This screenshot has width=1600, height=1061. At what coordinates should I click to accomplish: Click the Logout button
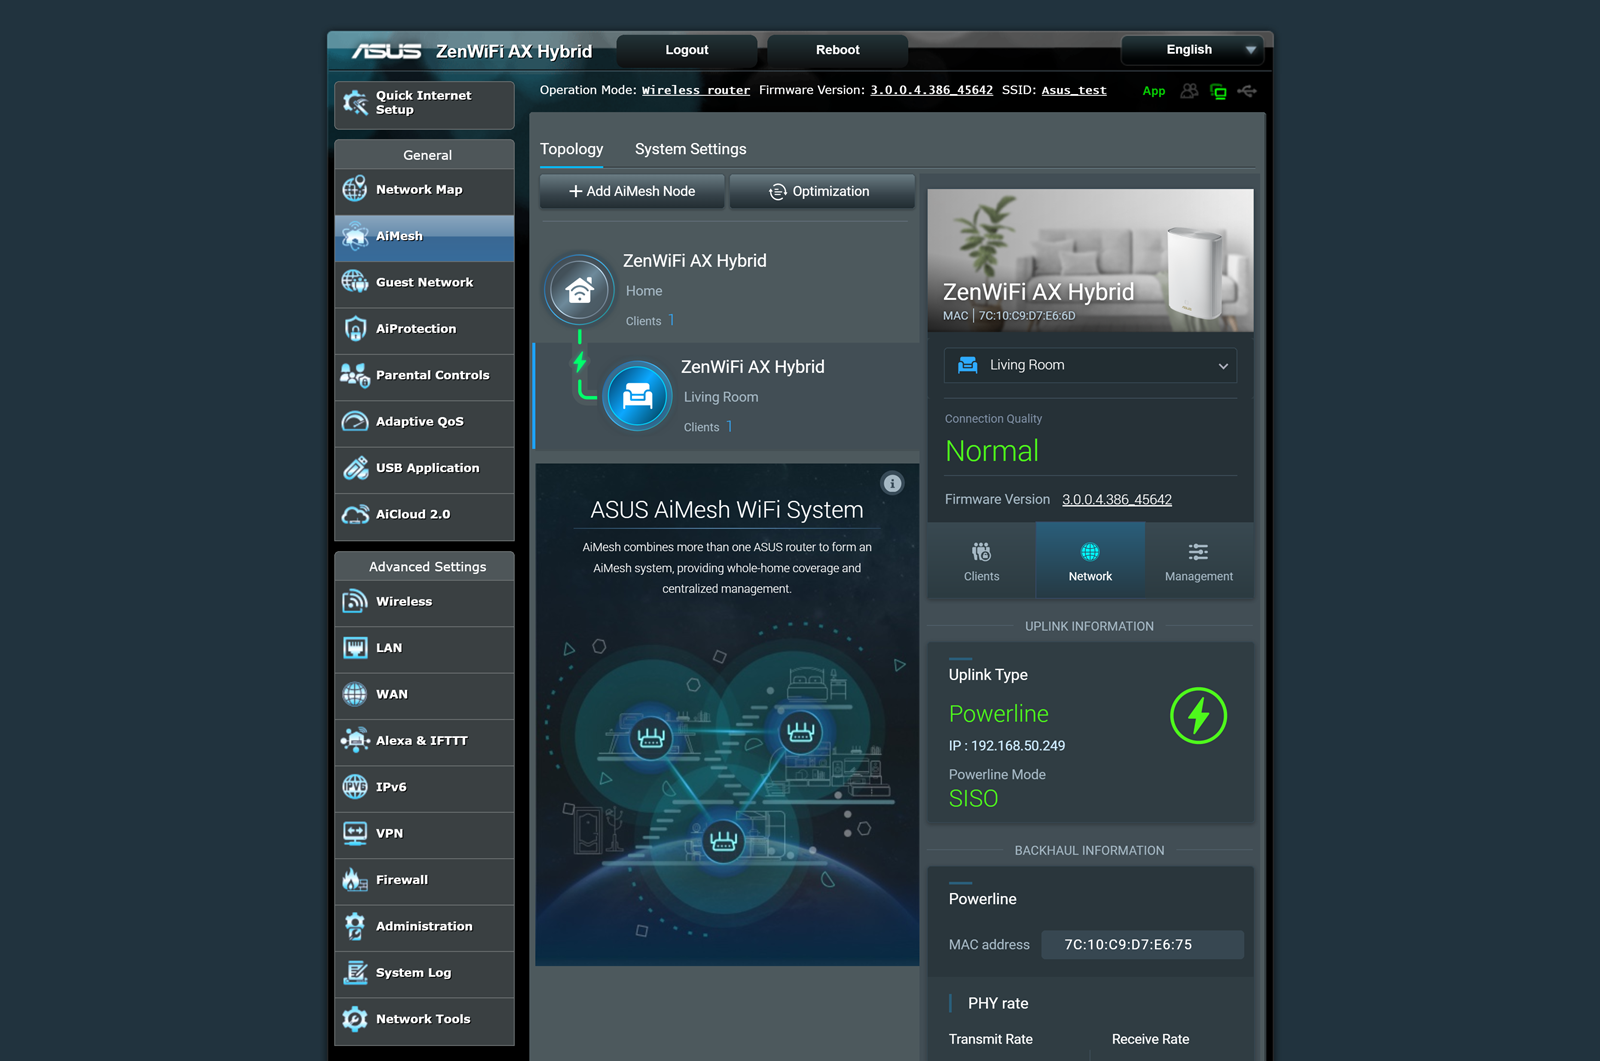687,50
